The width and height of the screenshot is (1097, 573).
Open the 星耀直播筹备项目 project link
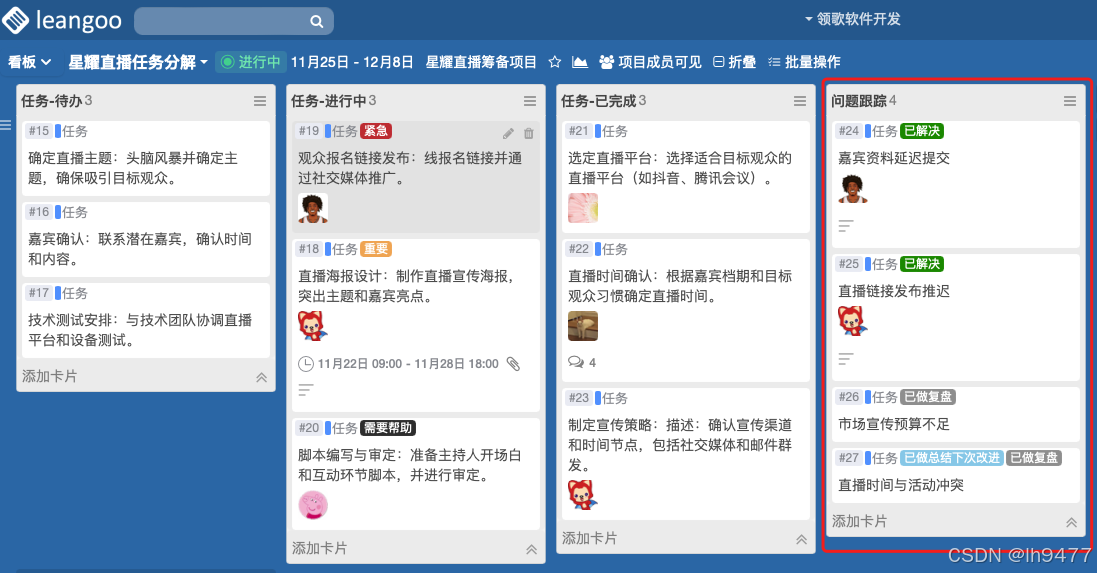(481, 62)
